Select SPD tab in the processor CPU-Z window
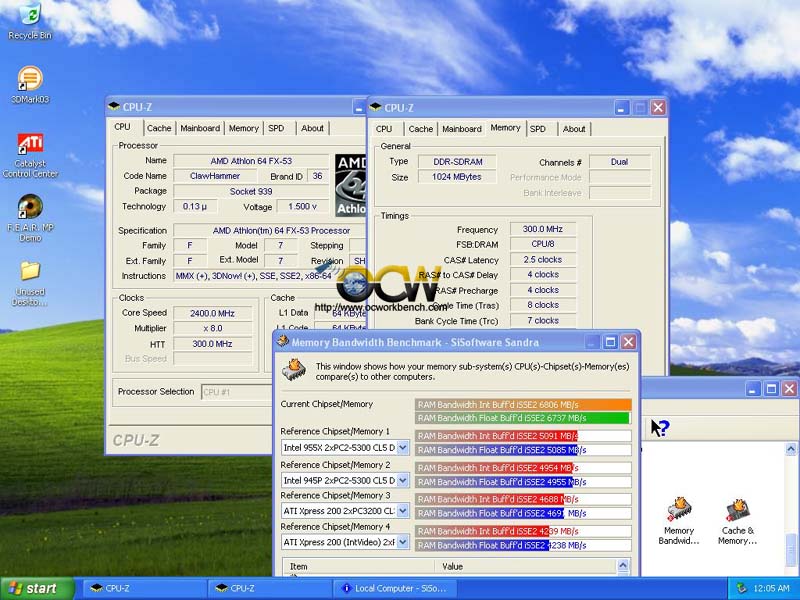This screenshot has height=600, width=800. 276,128
